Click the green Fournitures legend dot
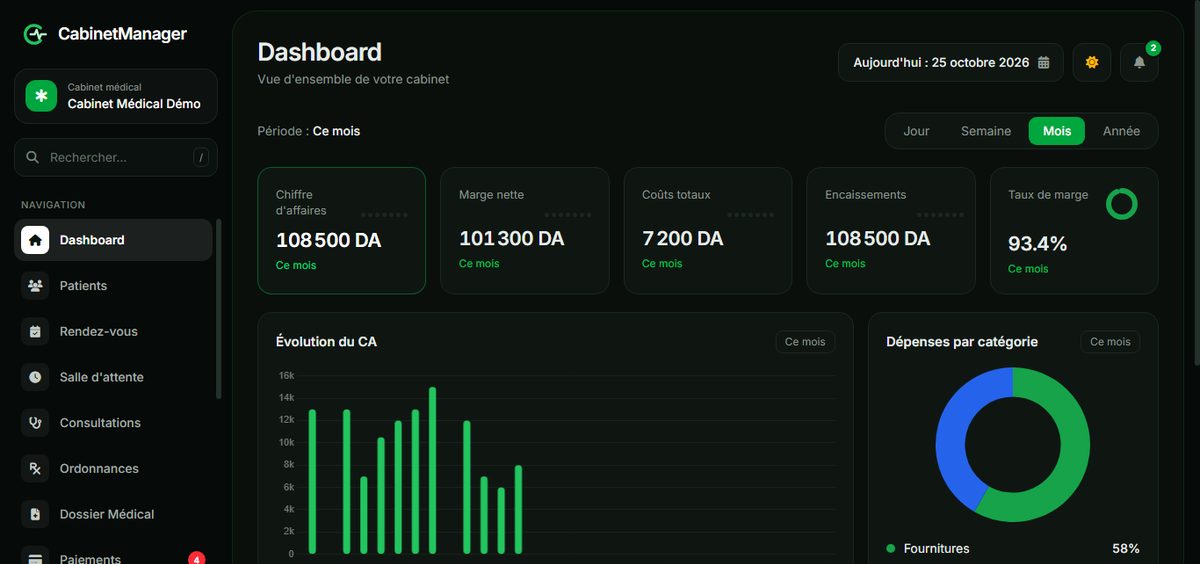The width and height of the screenshot is (1200, 564). 891,549
